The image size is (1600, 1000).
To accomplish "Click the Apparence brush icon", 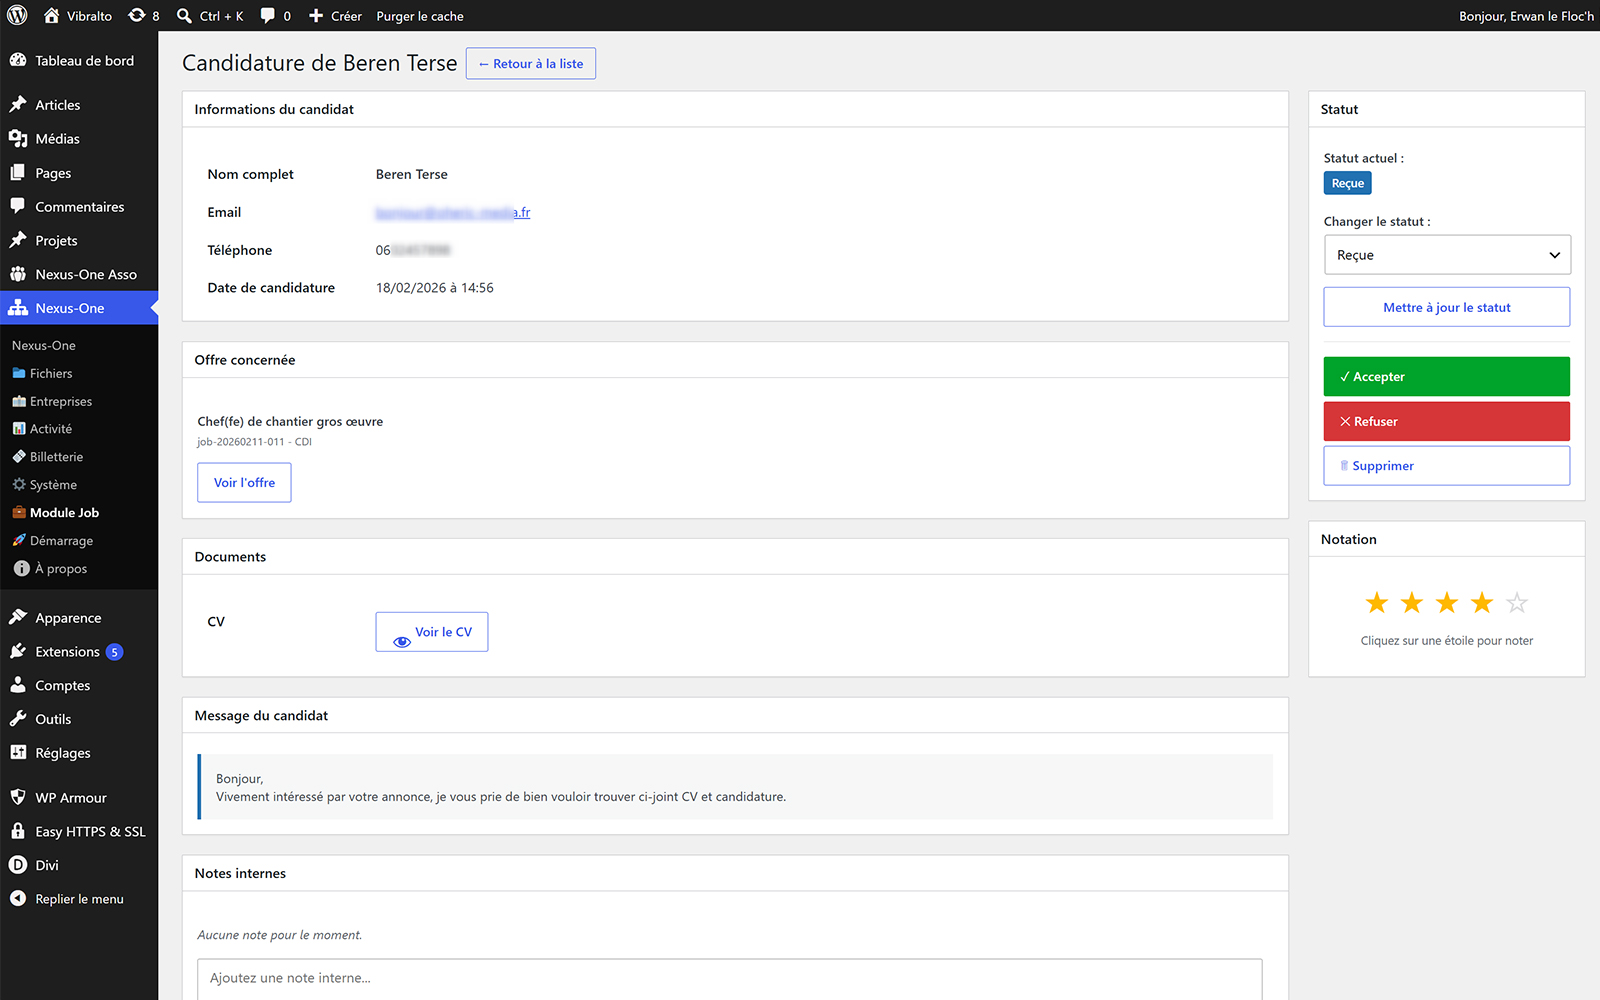I will 18,617.
